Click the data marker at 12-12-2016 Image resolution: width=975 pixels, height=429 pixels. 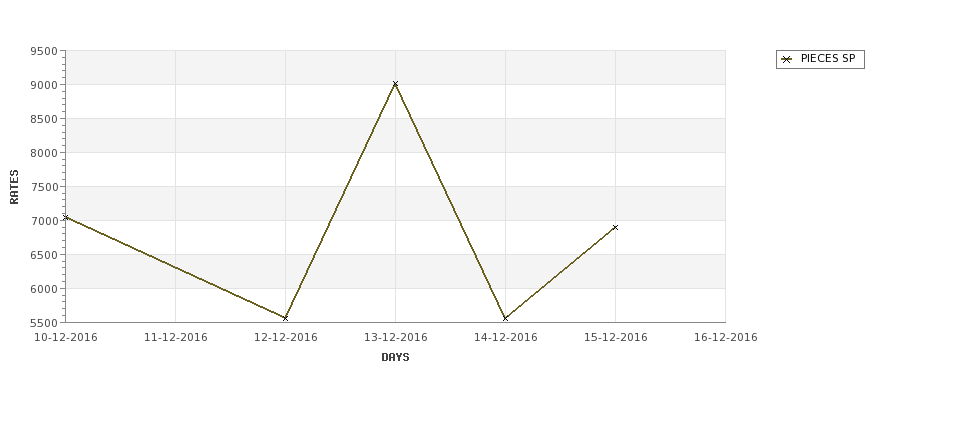(x=285, y=318)
